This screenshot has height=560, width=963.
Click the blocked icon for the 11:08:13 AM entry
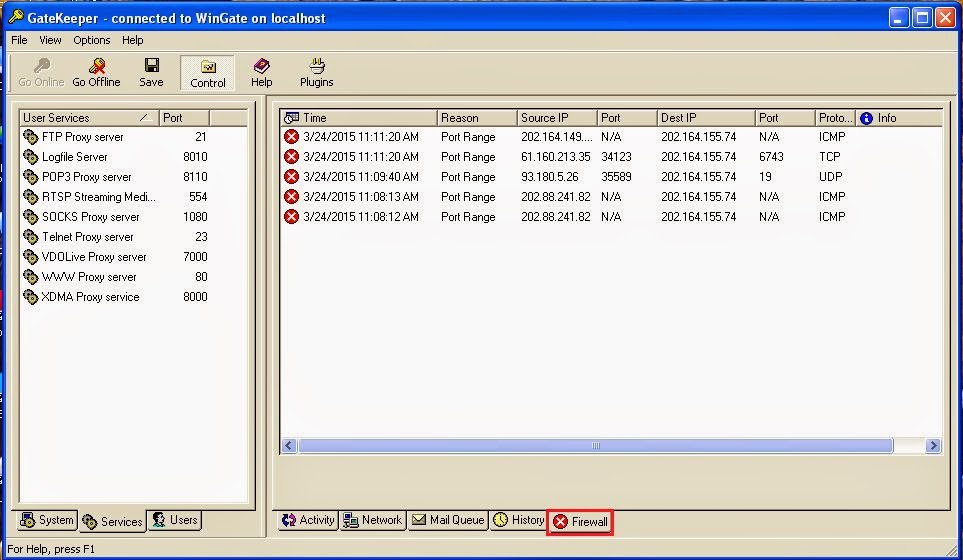coord(292,196)
